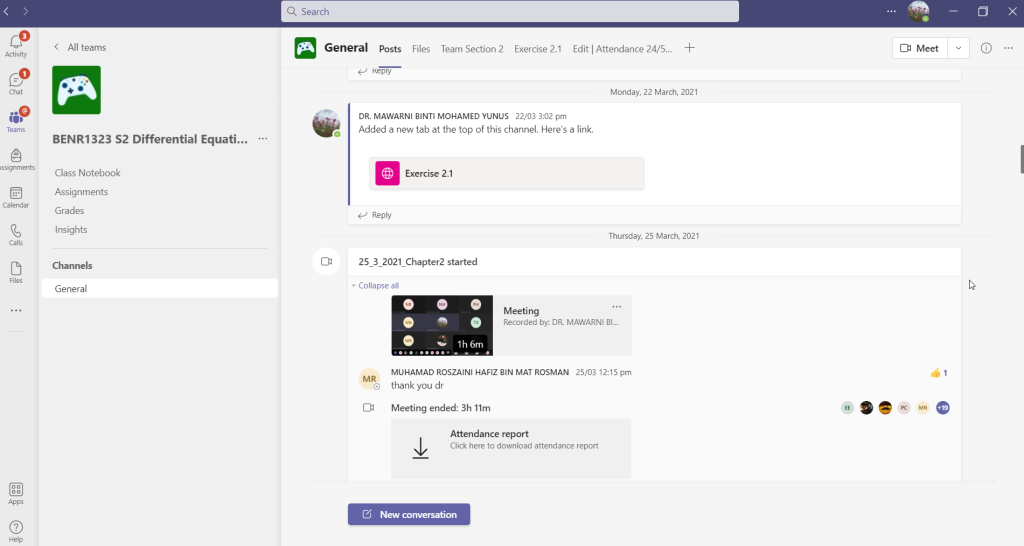Download the Attendance report

click(x=511, y=448)
